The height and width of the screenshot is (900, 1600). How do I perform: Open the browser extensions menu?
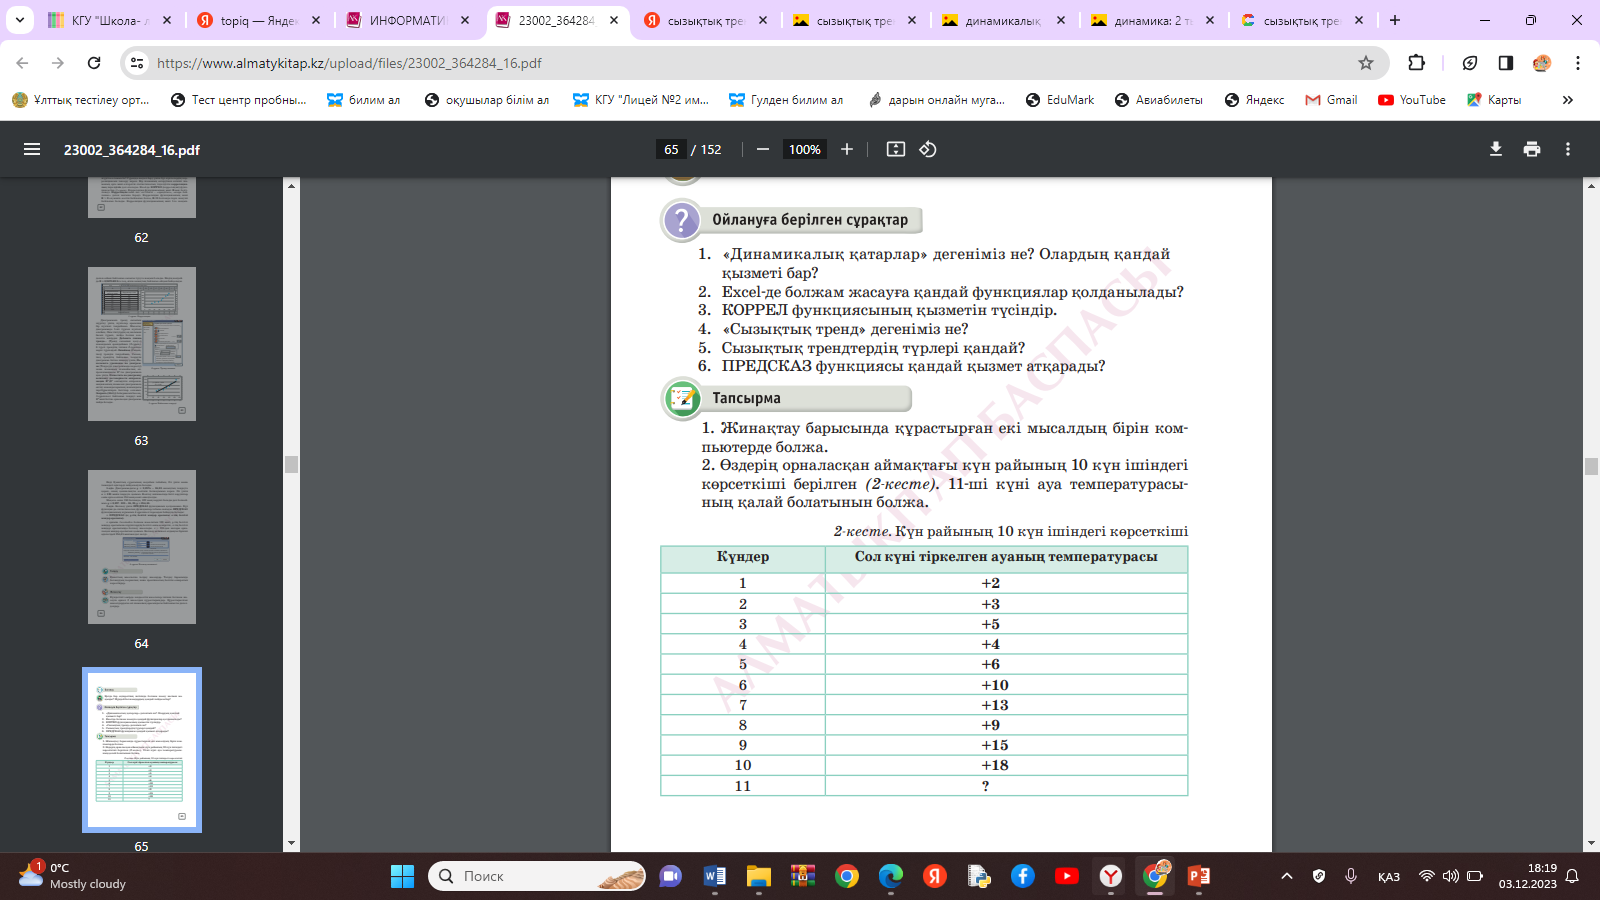click(x=1417, y=63)
